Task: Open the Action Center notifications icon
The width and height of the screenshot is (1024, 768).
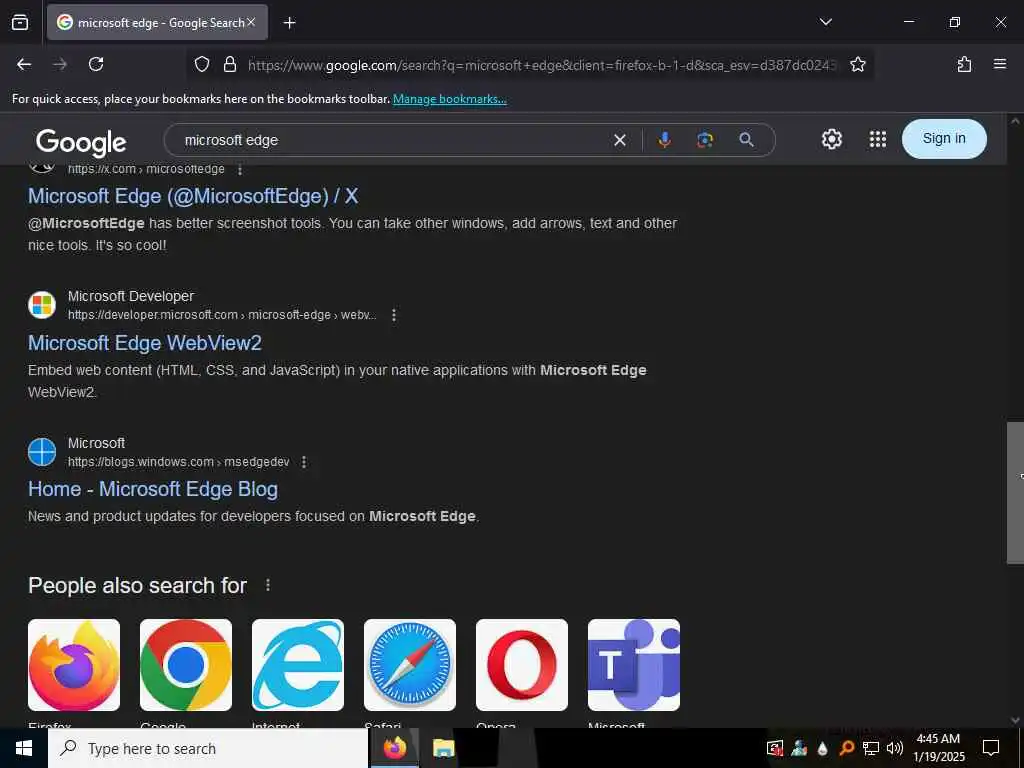Action: pyautogui.click(x=991, y=748)
